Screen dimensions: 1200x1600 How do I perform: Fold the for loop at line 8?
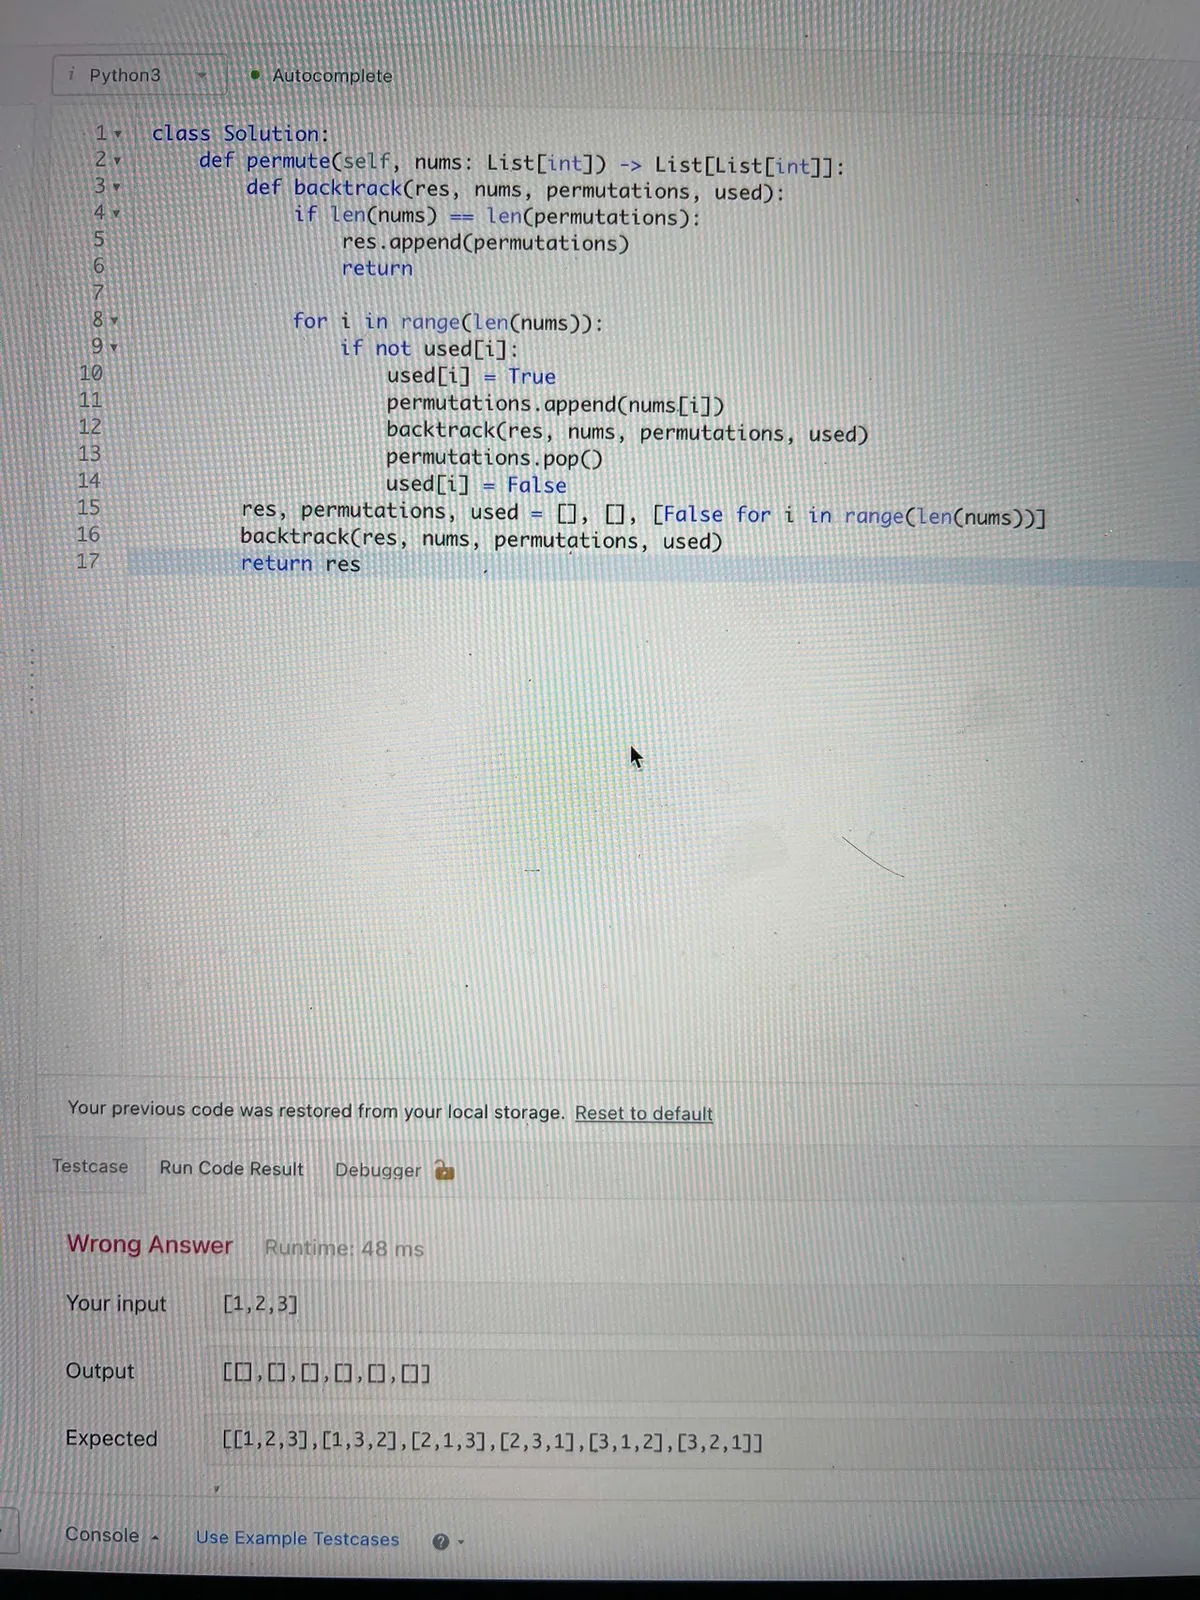[x=114, y=321]
